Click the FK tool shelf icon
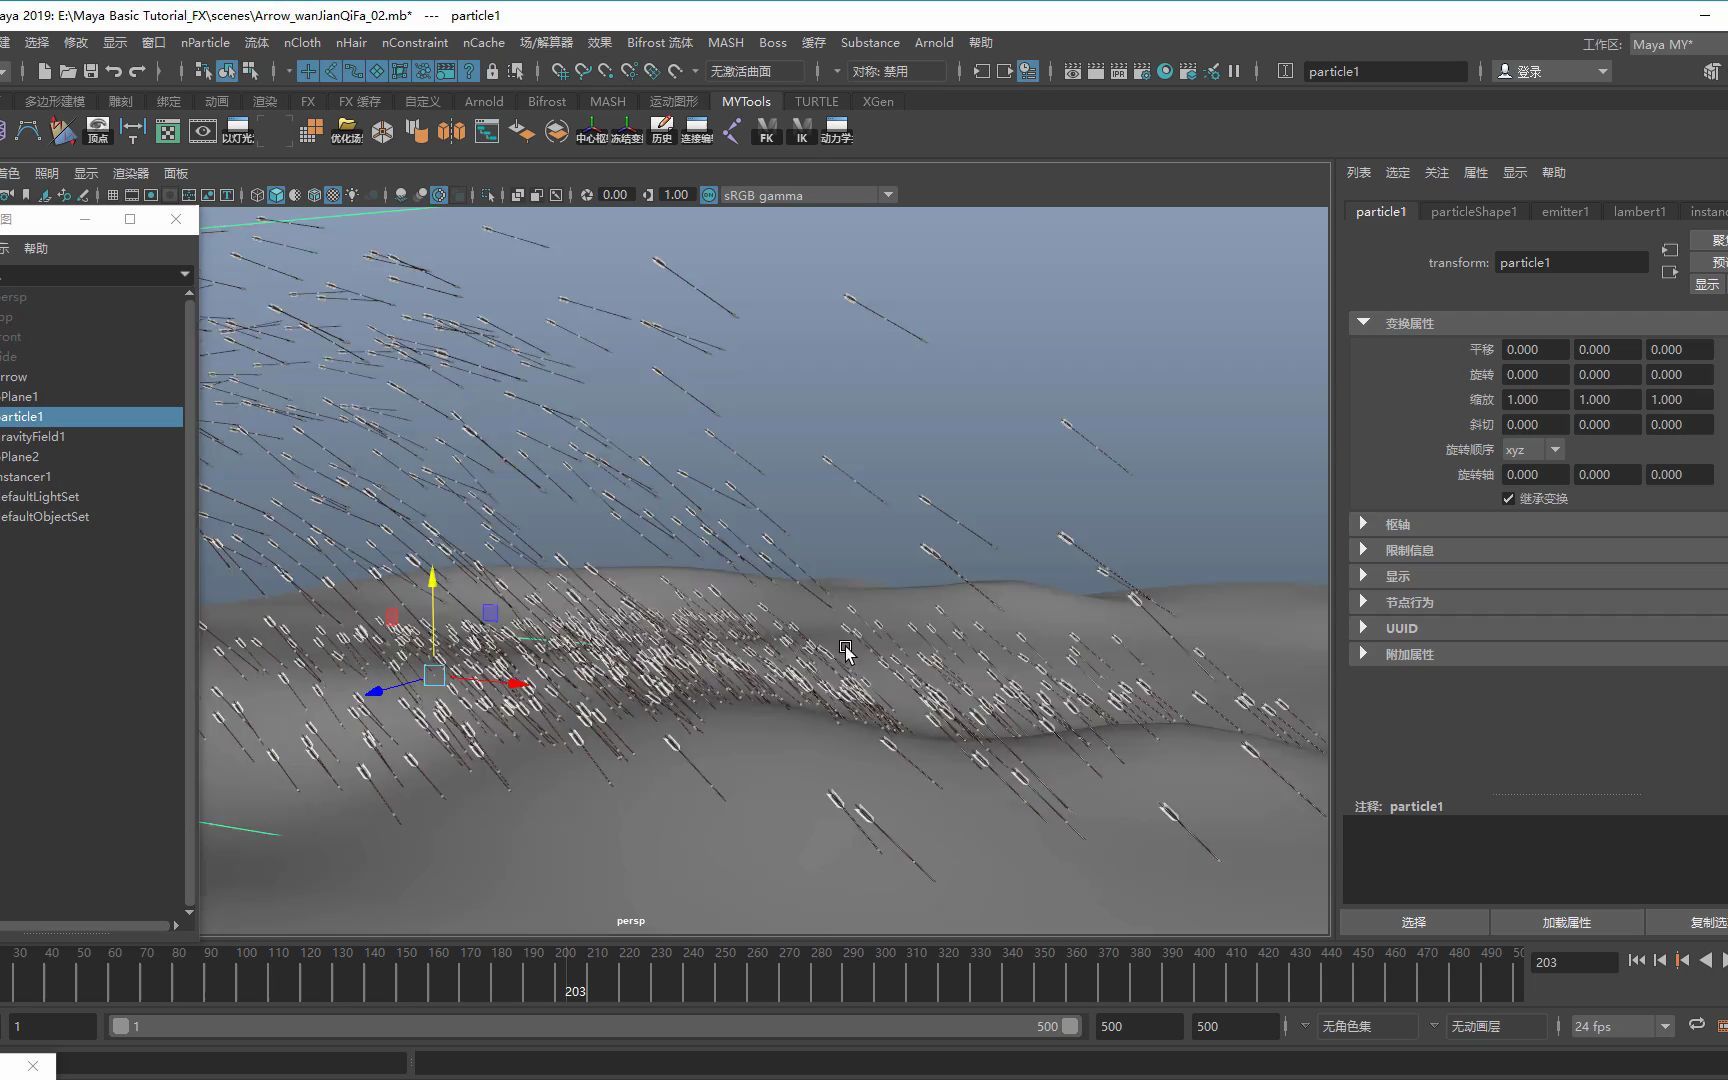 pyautogui.click(x=767, y=130)
